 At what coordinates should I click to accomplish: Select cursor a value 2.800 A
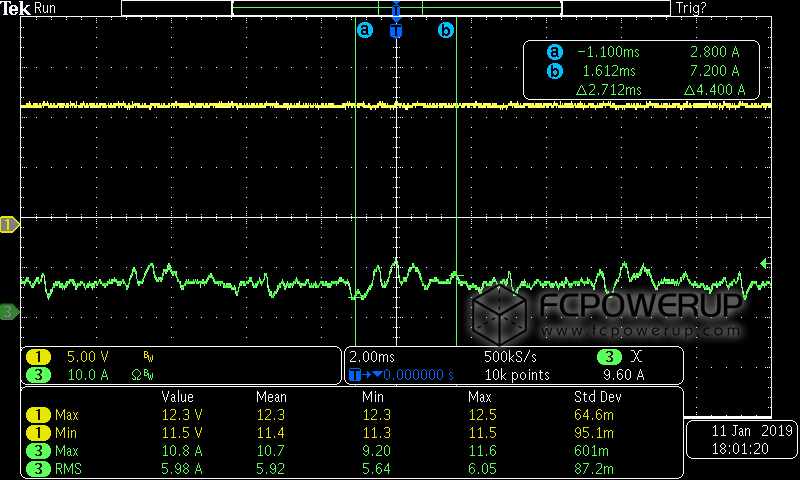click(714, 52)
